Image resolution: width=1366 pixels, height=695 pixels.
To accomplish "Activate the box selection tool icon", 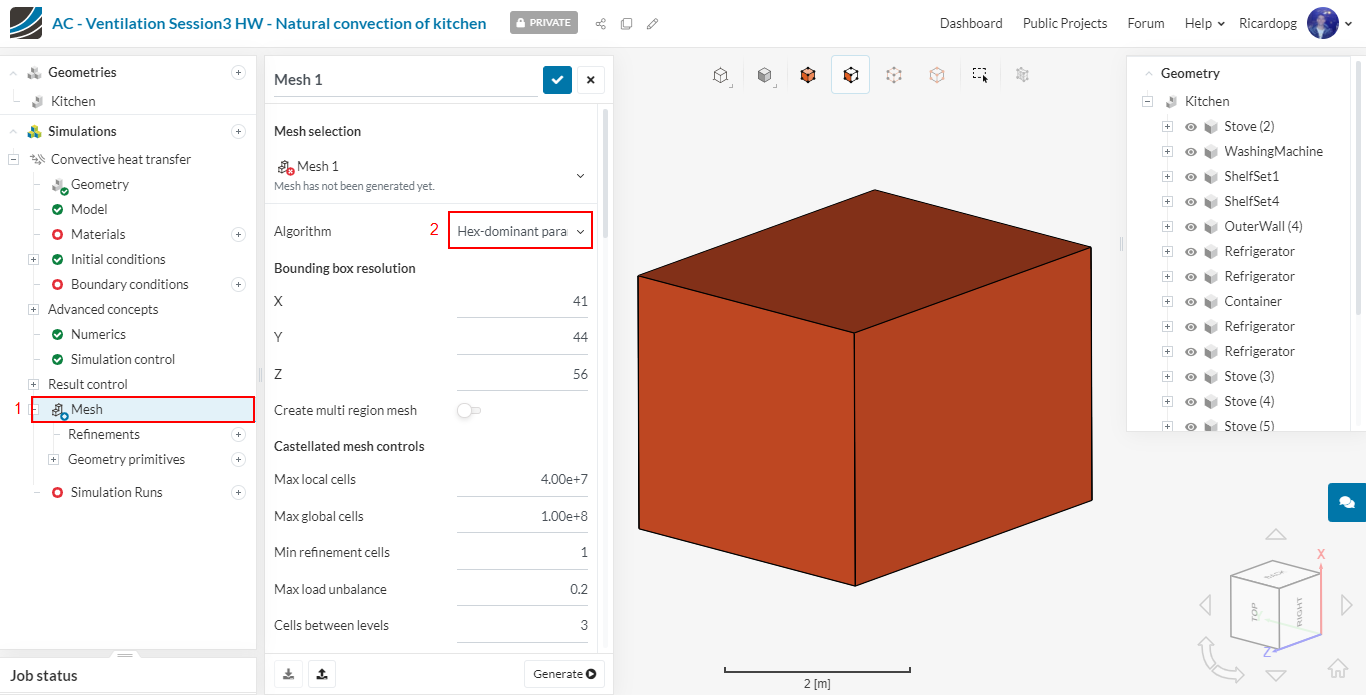I will coord(980,75).
